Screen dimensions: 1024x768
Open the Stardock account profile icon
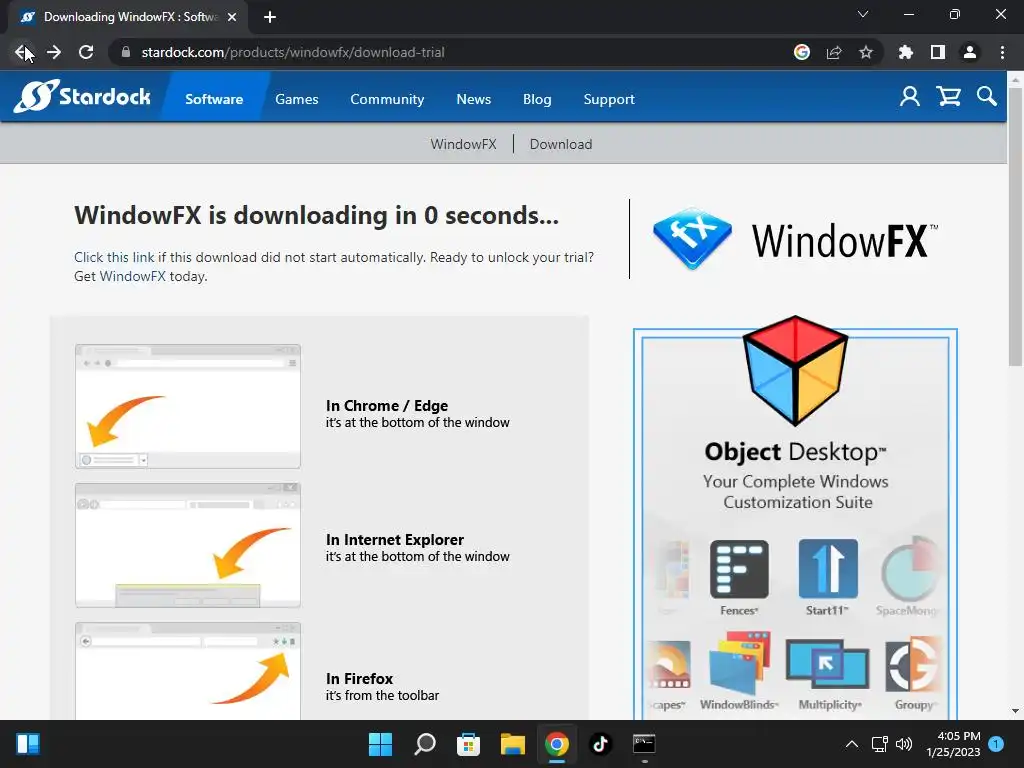point(909,97)
